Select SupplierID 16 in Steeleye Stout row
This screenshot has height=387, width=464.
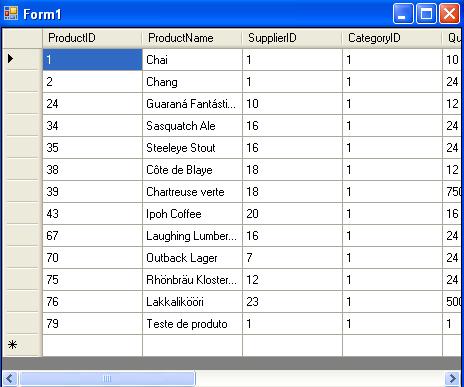pos(292,147)
